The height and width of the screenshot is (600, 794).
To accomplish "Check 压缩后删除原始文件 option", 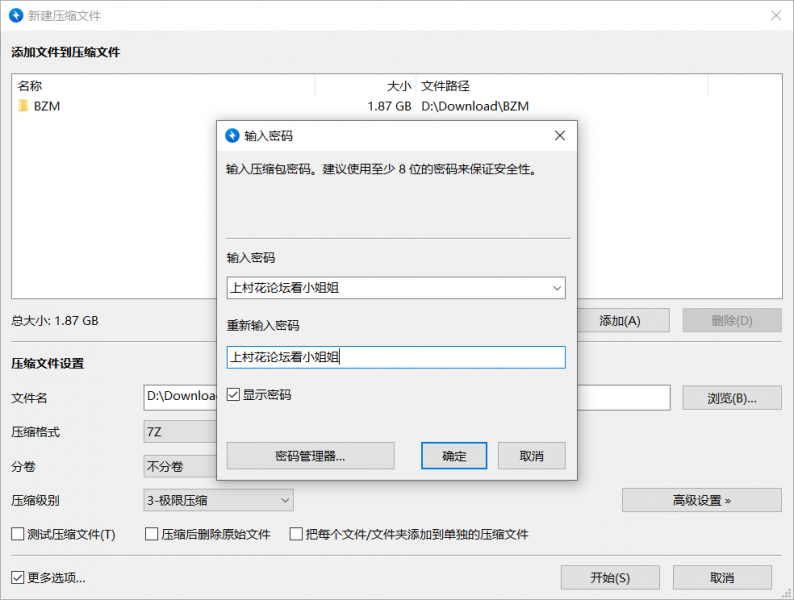I will coord(152,534).
